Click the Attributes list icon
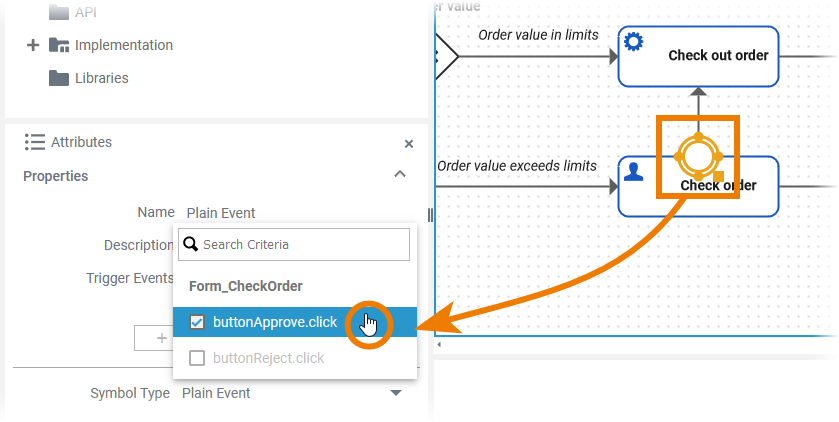Viewport: 839px width, 422px height. [x=35, y=142]
